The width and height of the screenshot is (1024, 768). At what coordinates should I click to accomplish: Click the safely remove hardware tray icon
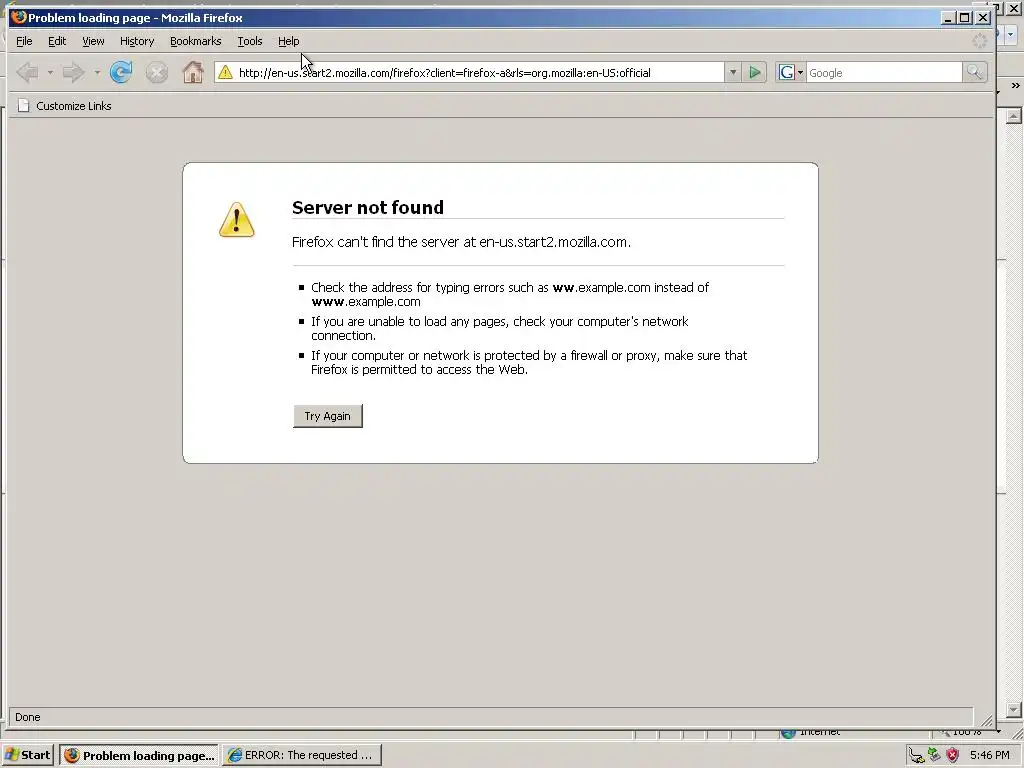tap(935, 755)
